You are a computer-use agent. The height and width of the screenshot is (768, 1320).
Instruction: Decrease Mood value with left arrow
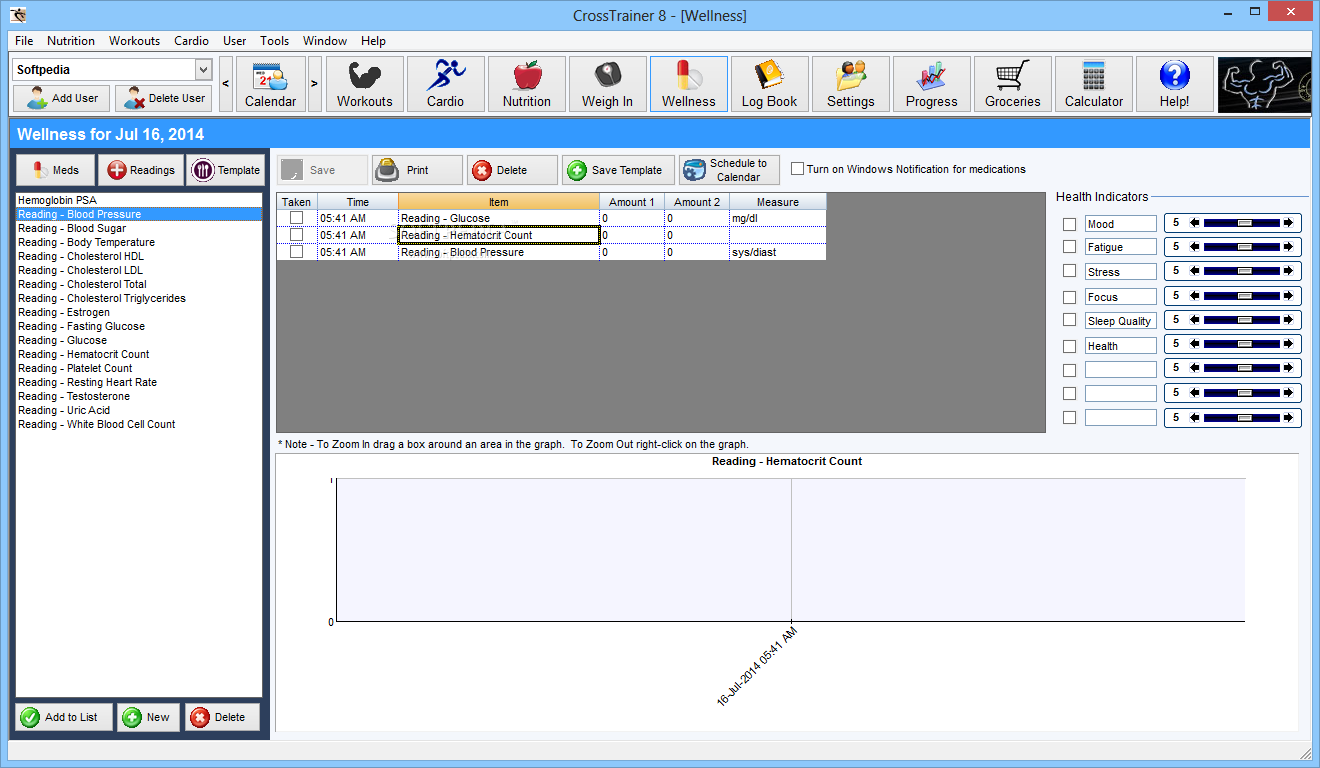point(1195,223)
